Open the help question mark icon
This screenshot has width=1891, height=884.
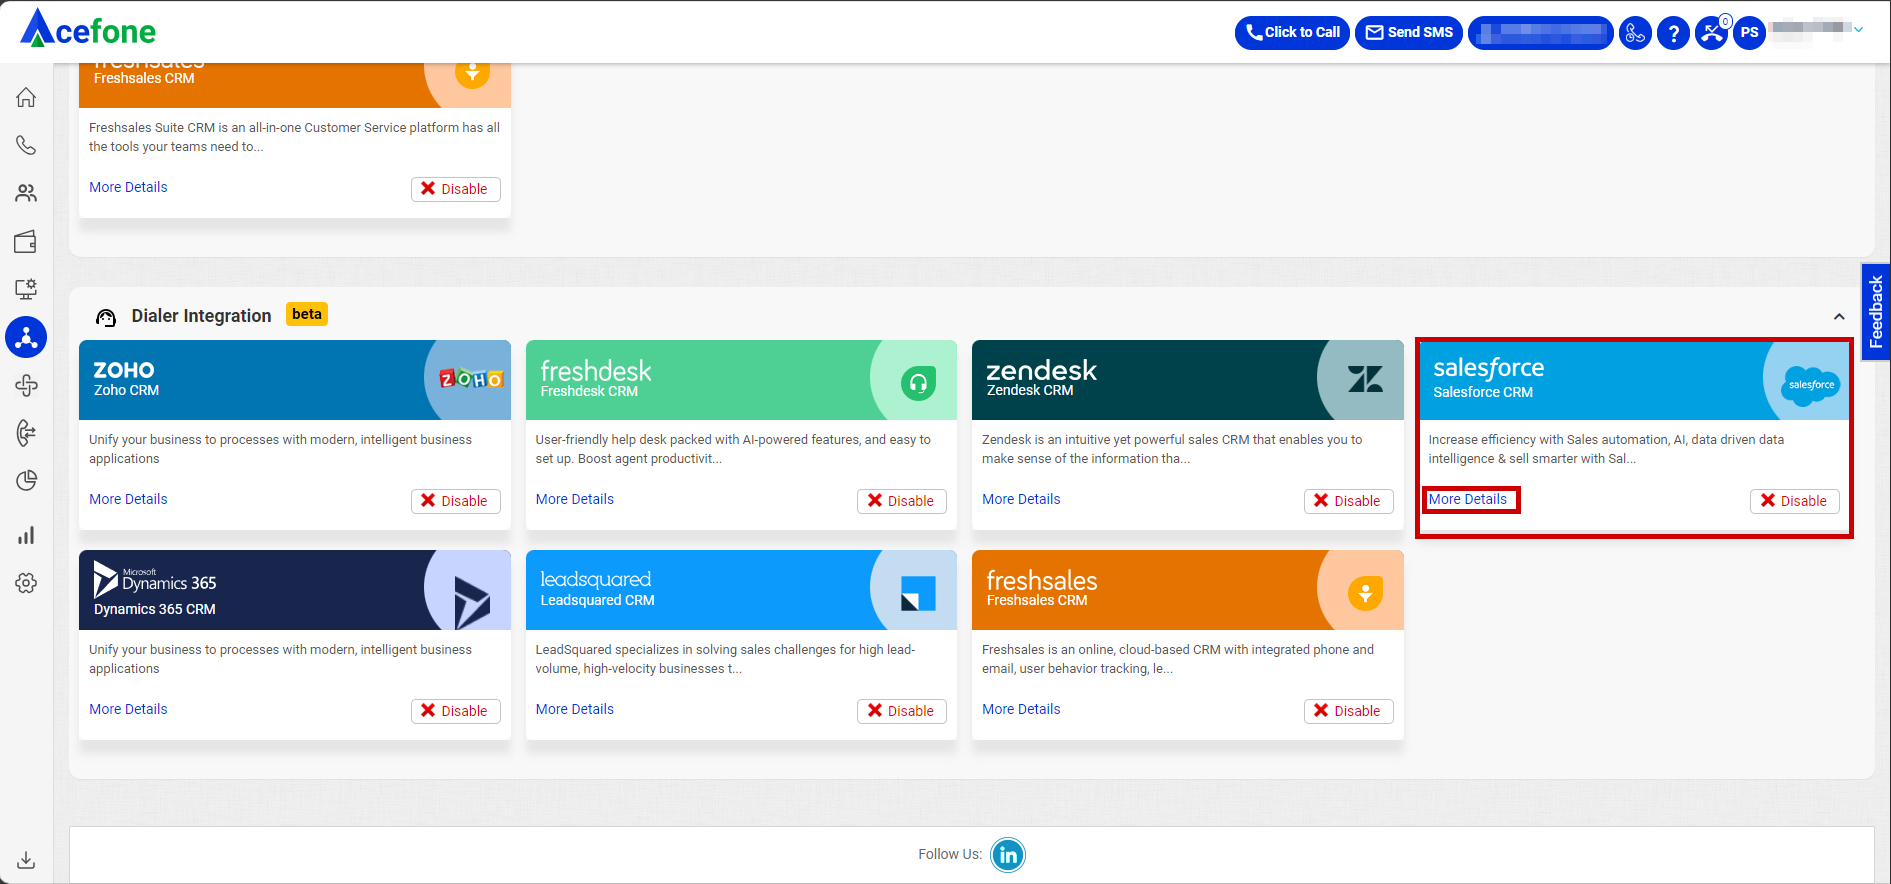(x=1673, y=33)
